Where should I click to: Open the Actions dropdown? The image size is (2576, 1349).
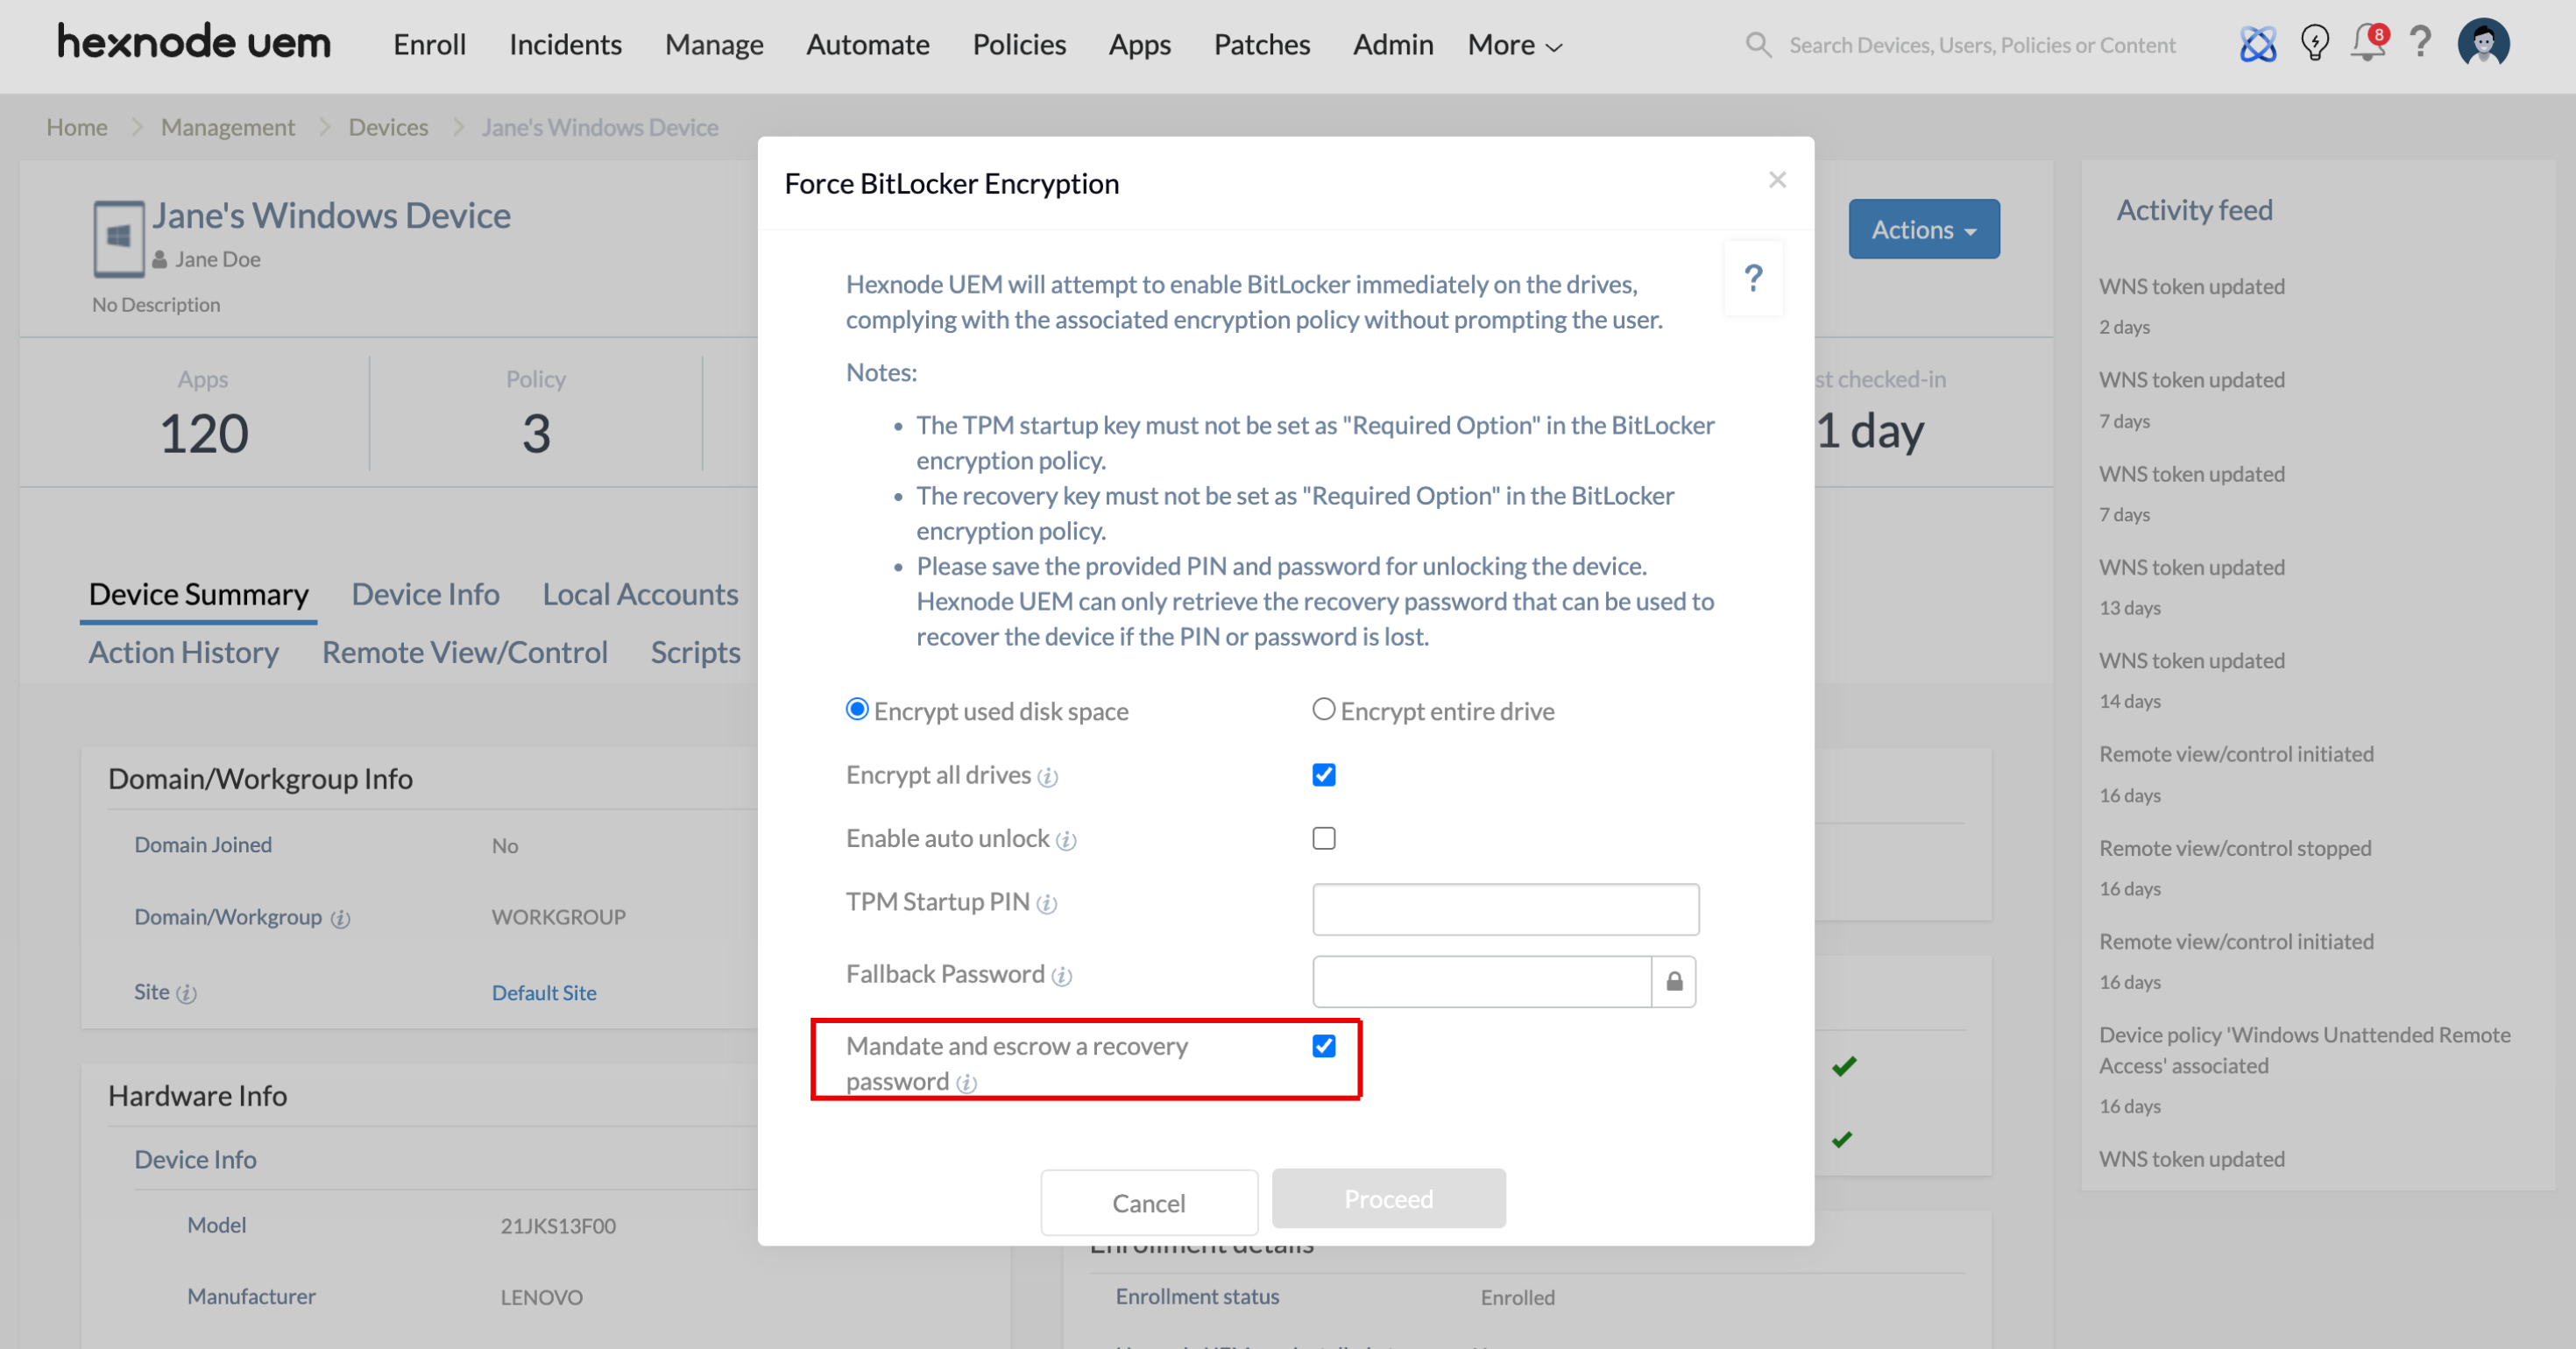tap(1924, 229)
